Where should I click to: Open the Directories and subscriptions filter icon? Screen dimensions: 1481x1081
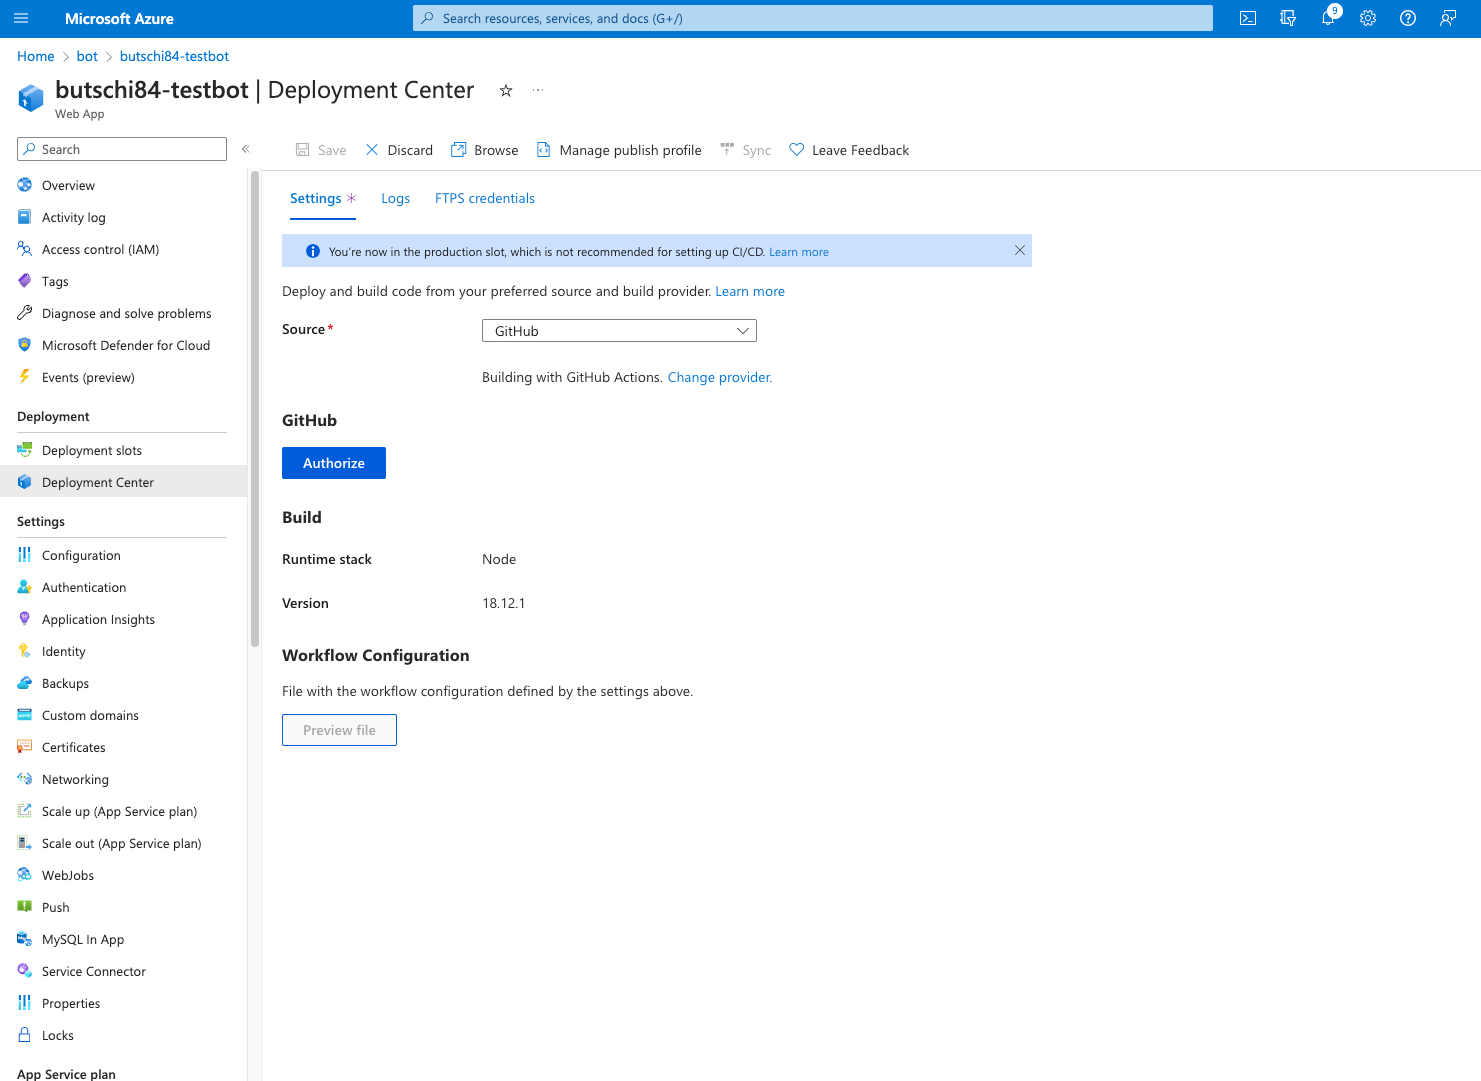click(1288, 18)
